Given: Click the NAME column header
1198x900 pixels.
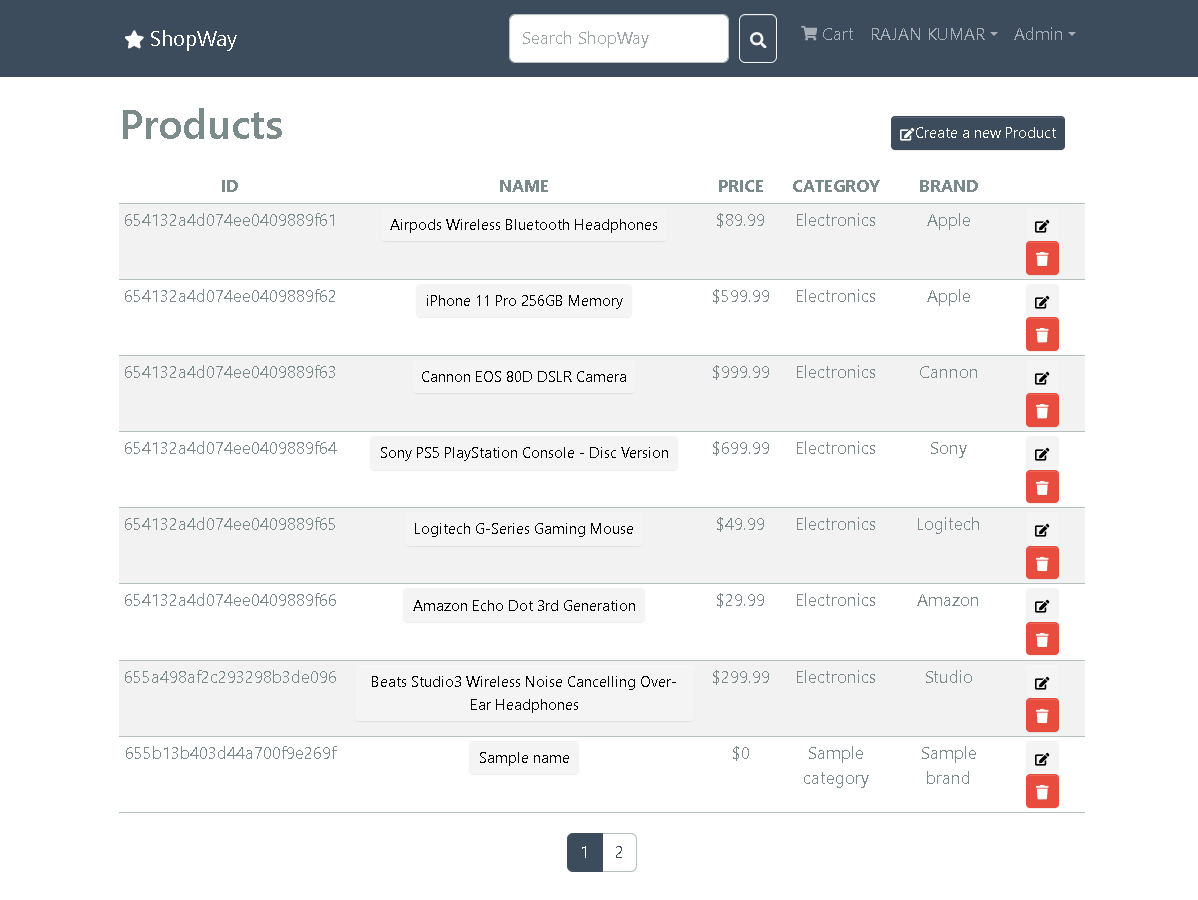Looking at the screenshot, I should click(523, 186).
